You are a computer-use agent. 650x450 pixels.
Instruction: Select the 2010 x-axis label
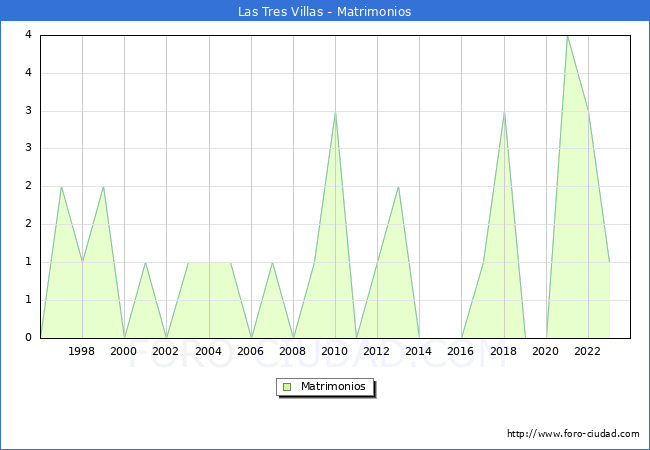pos(335,351)
